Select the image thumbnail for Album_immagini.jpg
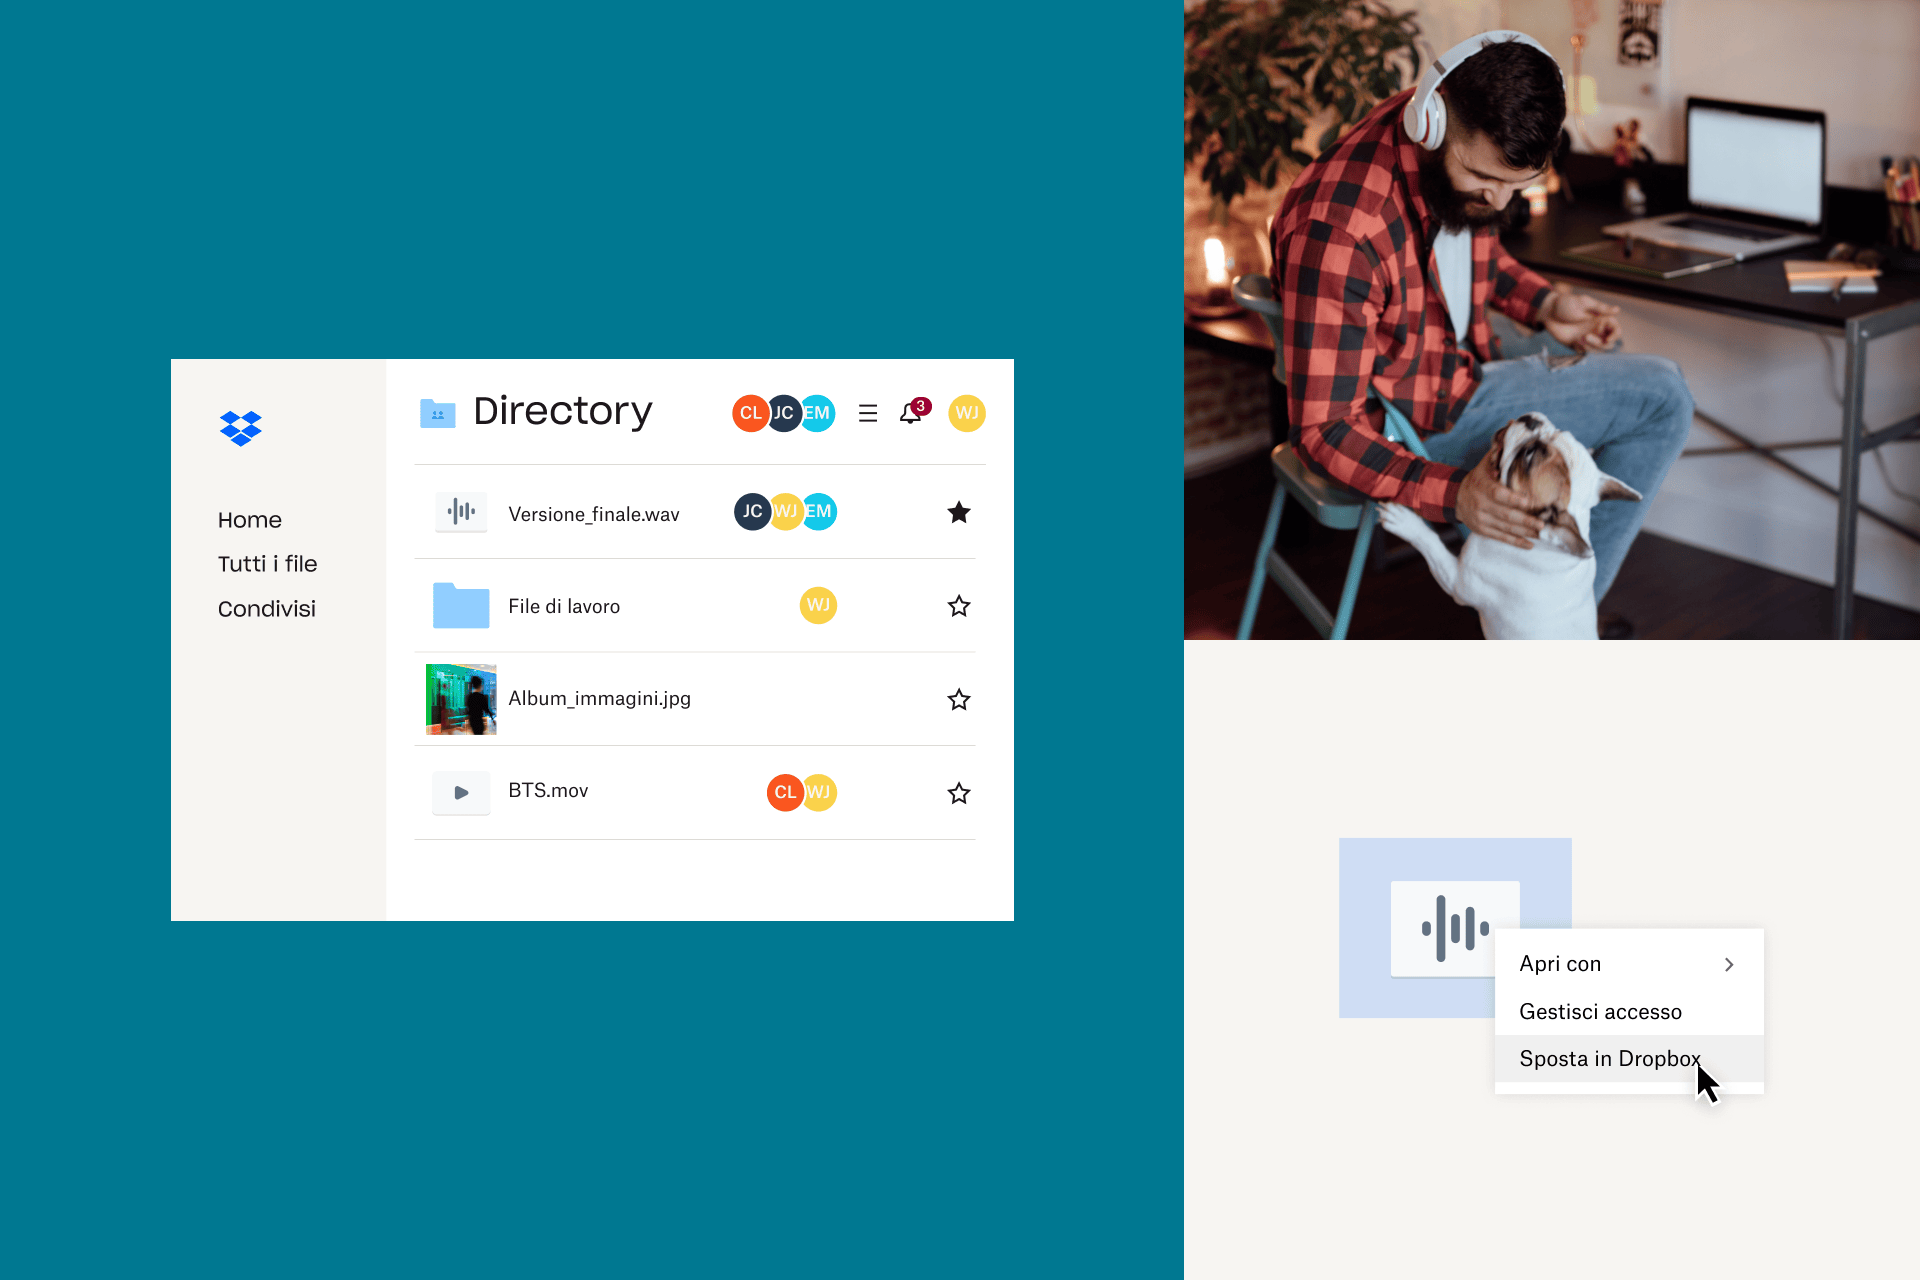Screen dimensions: 1920x1280 (x=459, y=699)
